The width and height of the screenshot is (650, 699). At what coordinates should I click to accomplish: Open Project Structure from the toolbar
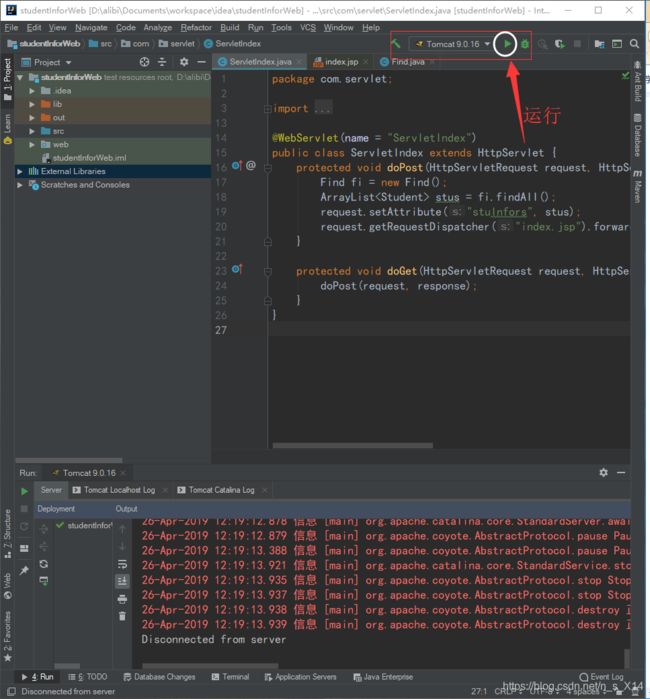pos(599,44)
